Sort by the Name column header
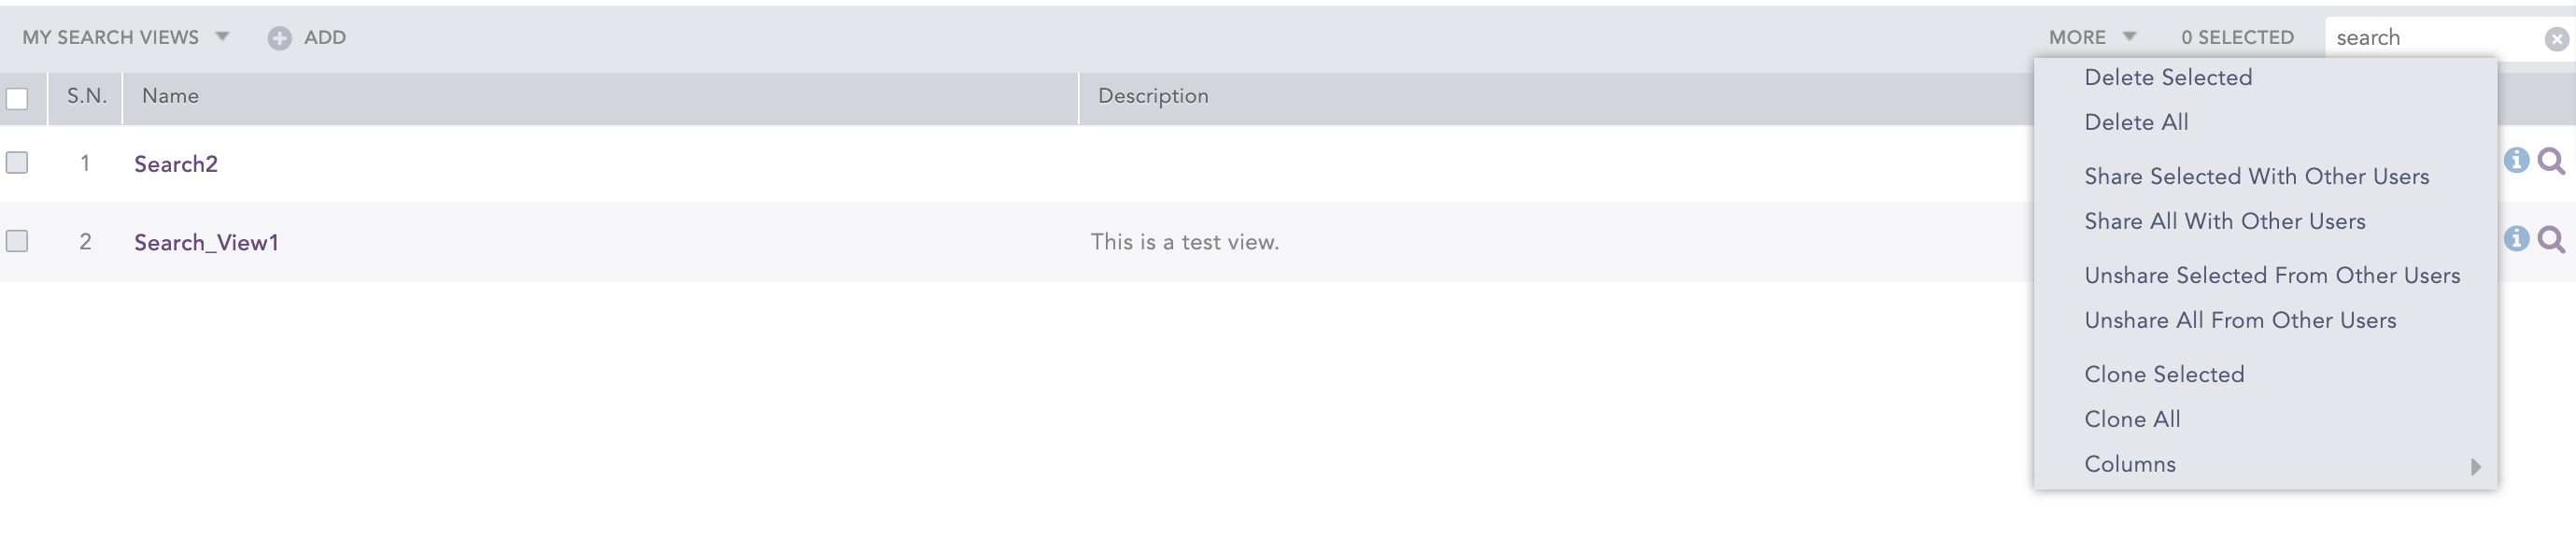Viewport: 2576px width, 538px height. [170, 96]
